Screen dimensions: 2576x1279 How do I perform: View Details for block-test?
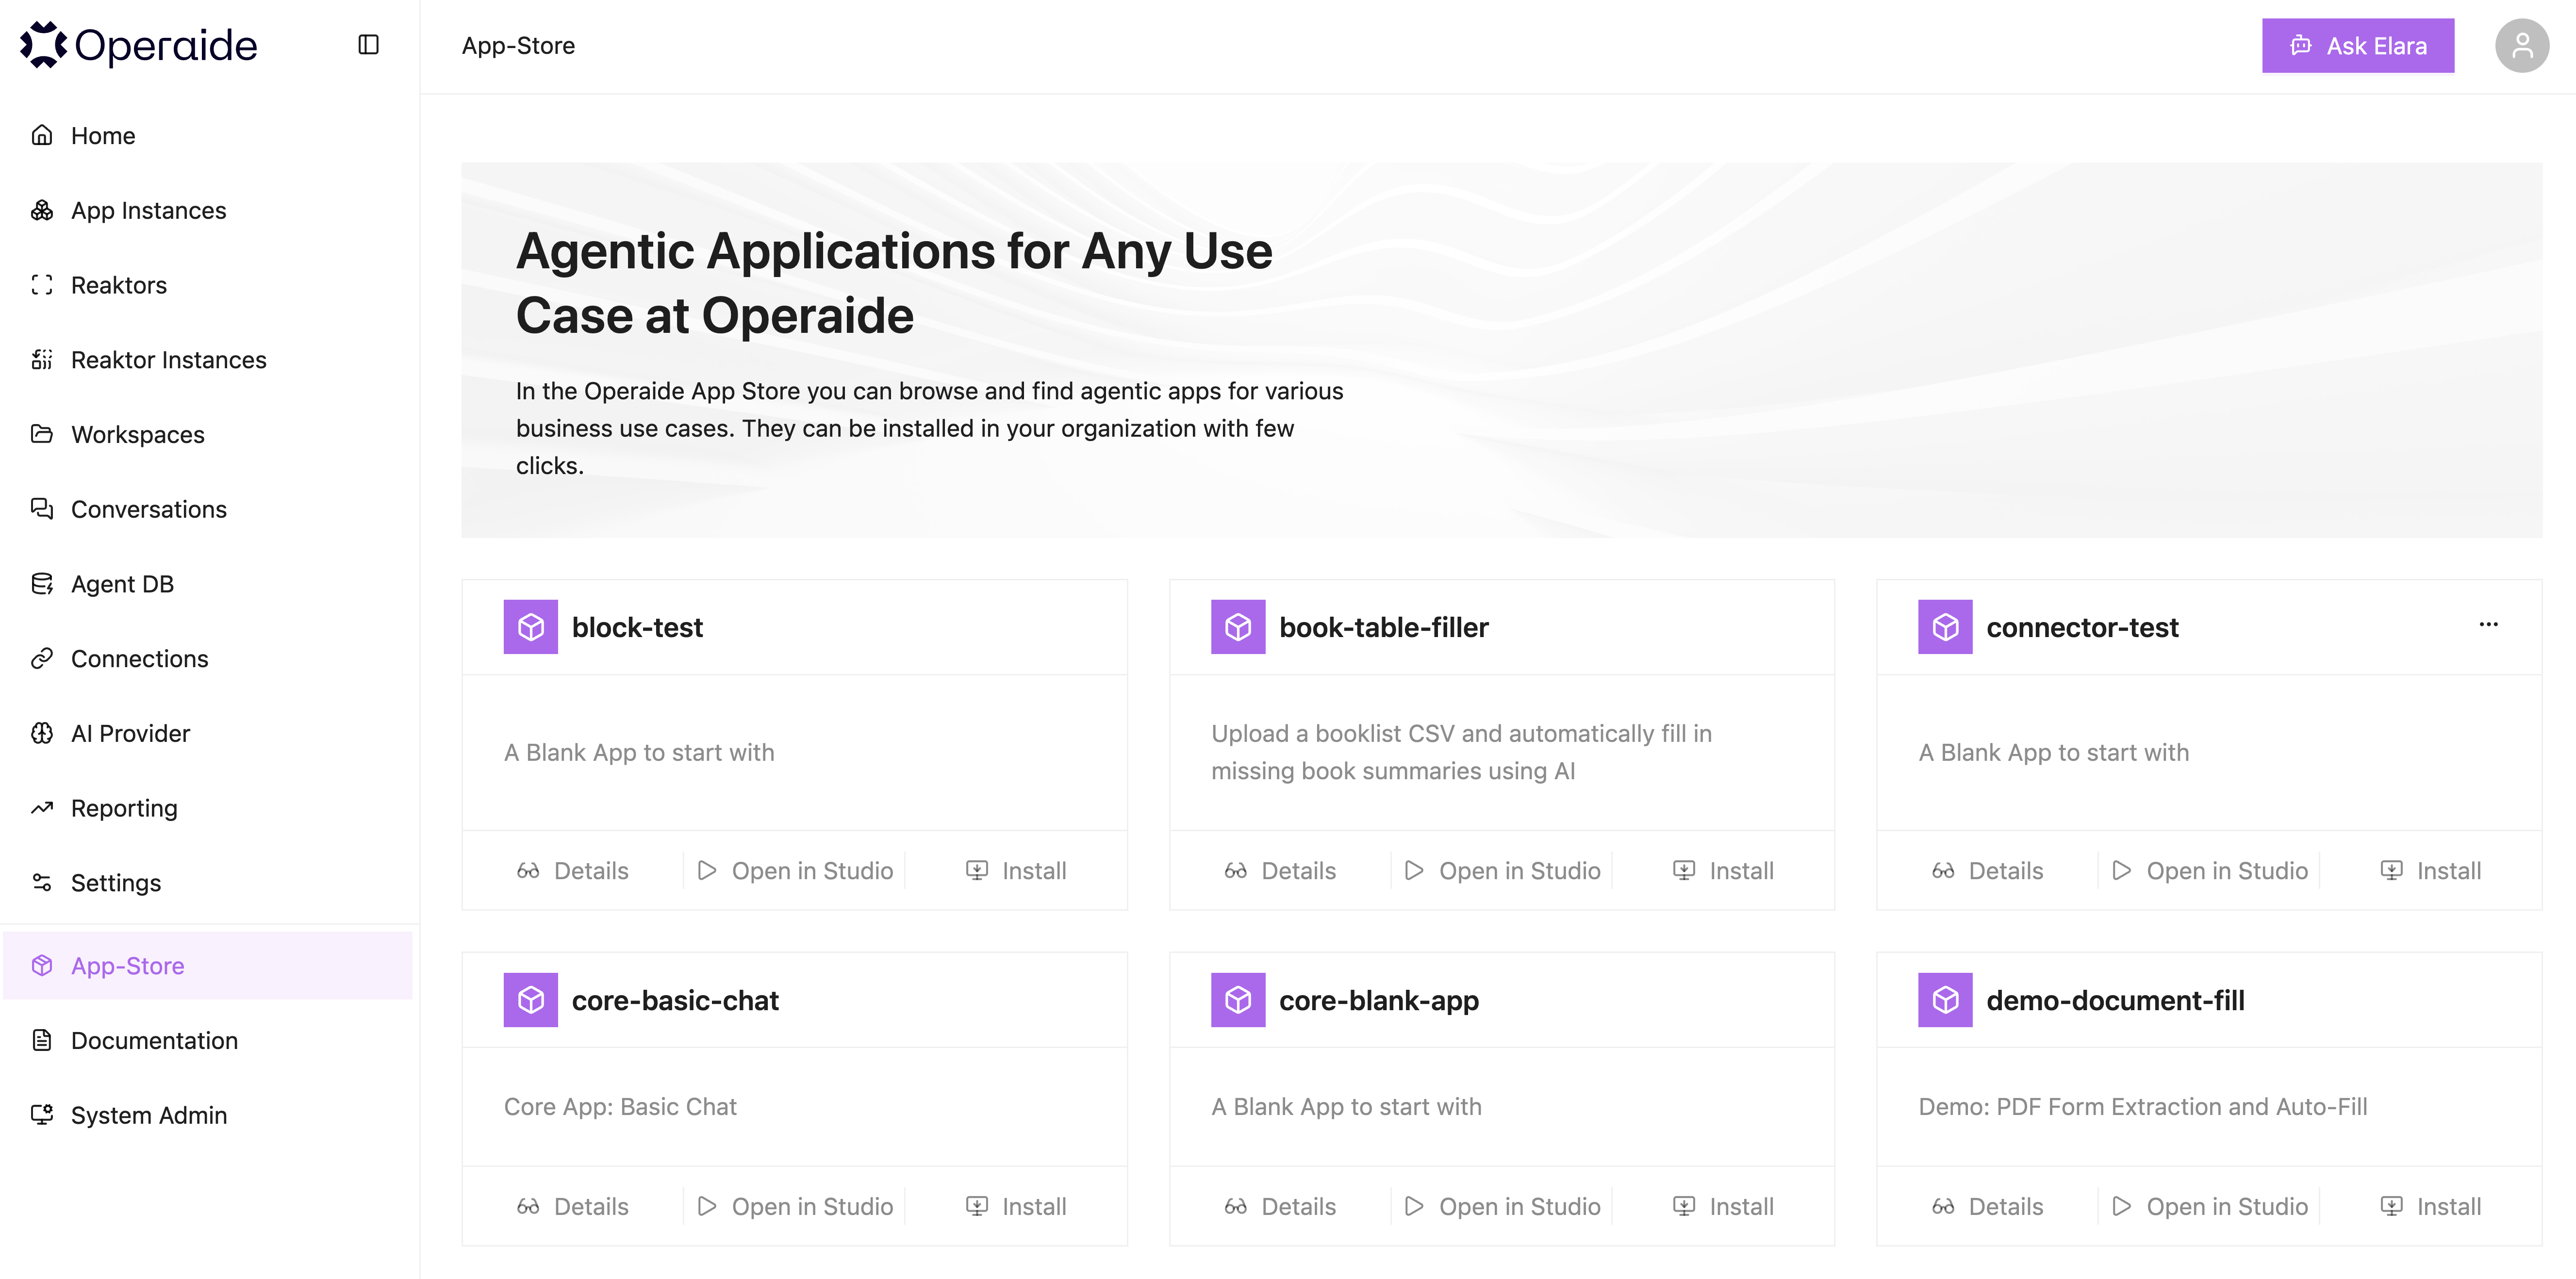tap(573, 871)
